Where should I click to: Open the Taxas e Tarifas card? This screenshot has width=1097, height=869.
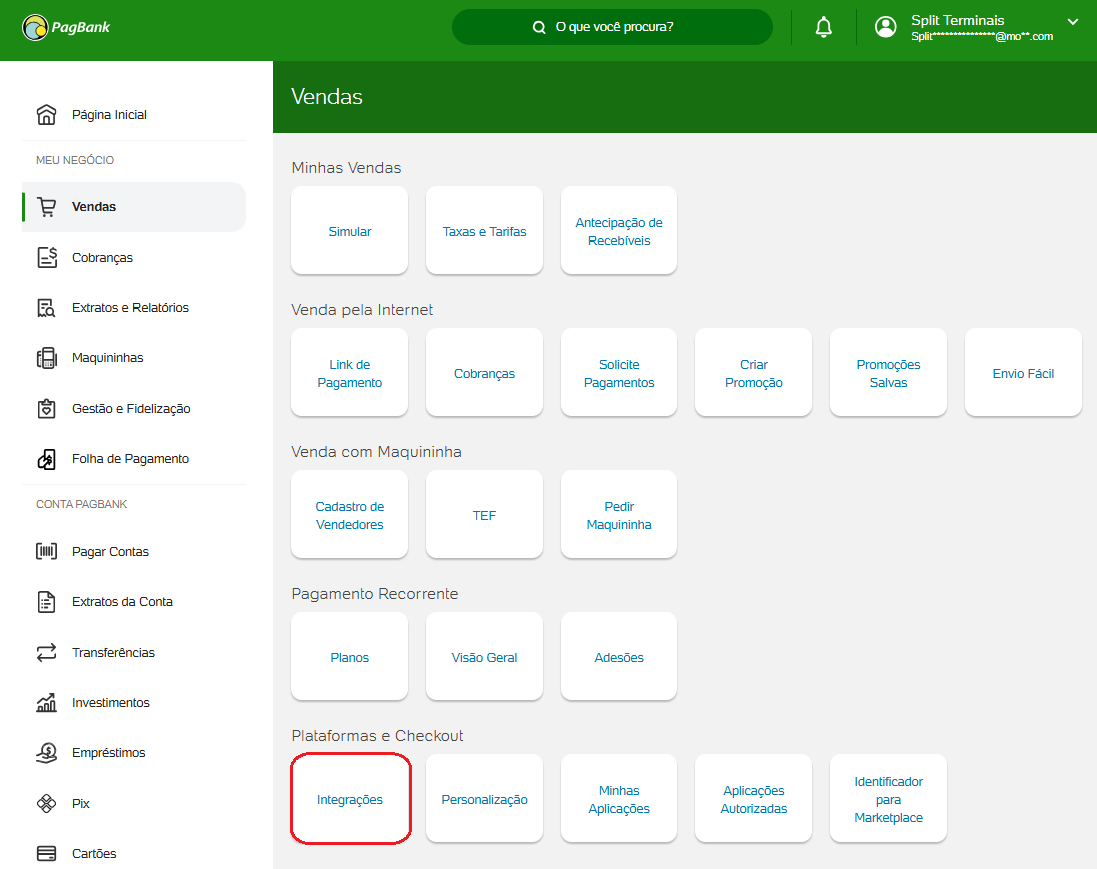[484, 231]
